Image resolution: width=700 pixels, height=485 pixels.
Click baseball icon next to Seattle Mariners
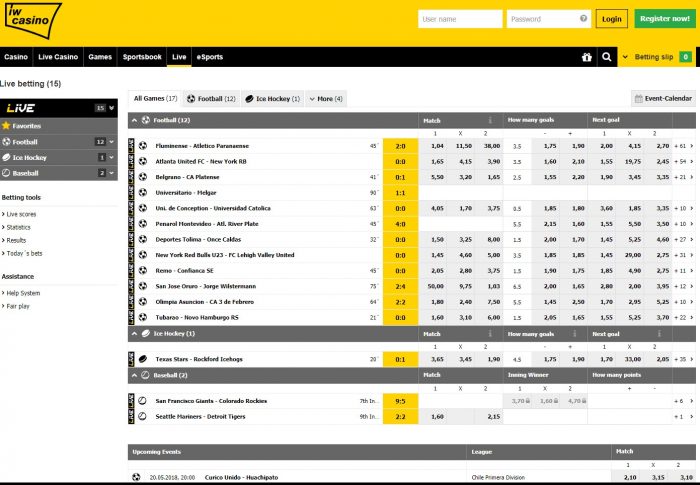coord(142,416)
